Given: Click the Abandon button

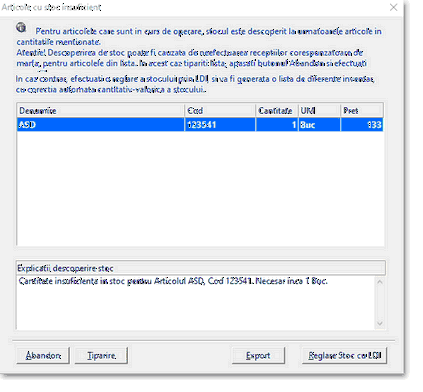Looking at the screenshot, I should tap(43, 355).
